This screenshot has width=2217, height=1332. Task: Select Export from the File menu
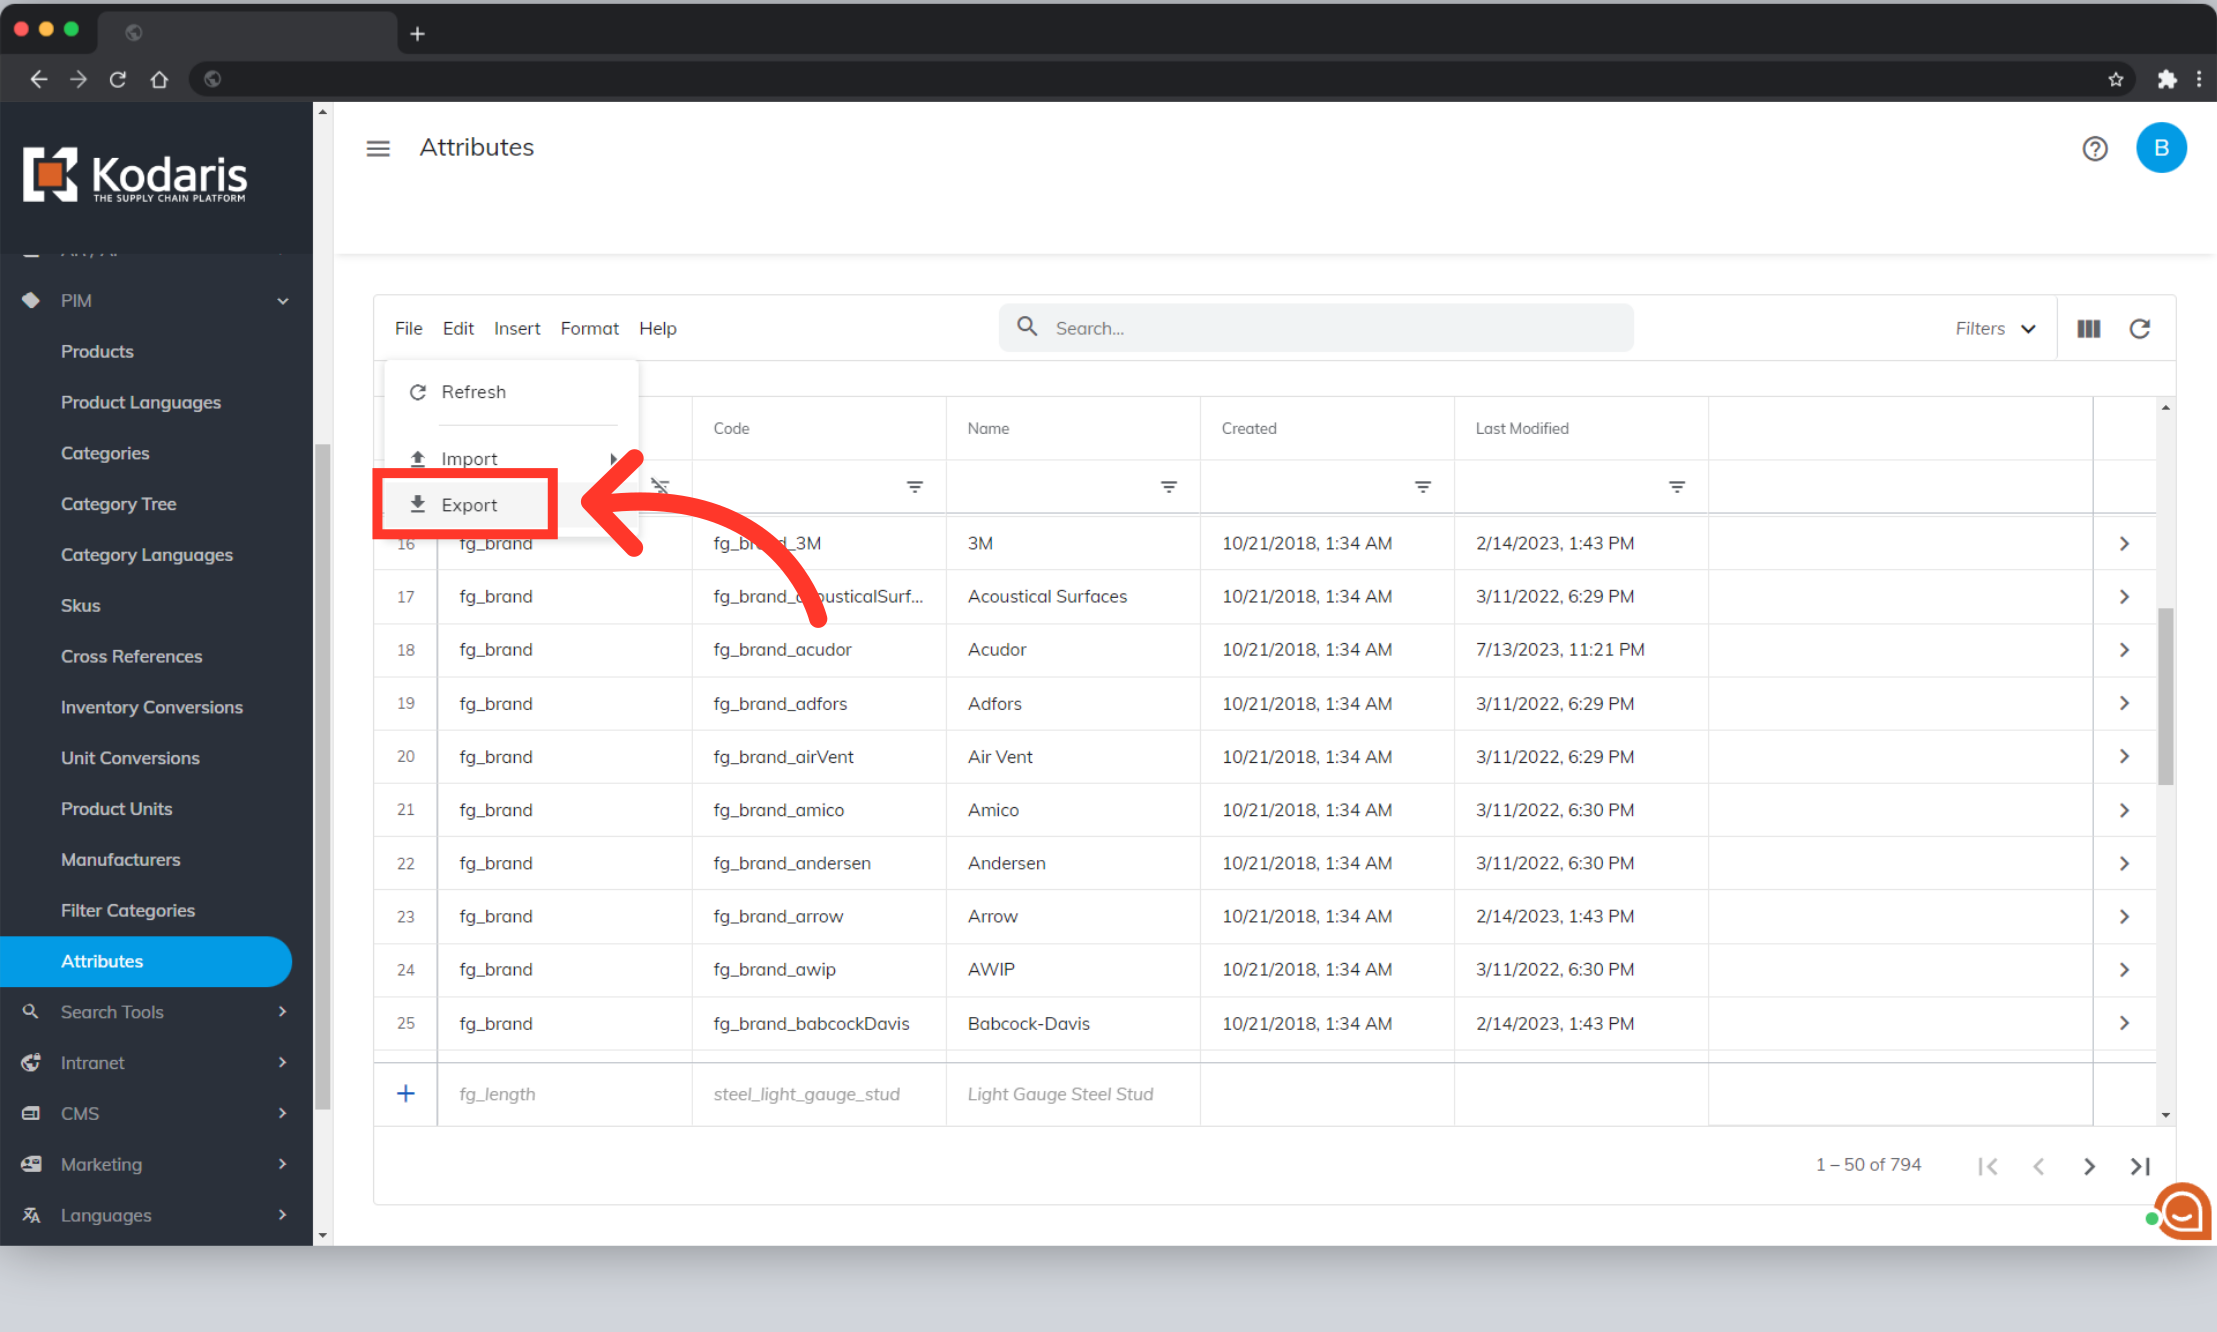468,505
